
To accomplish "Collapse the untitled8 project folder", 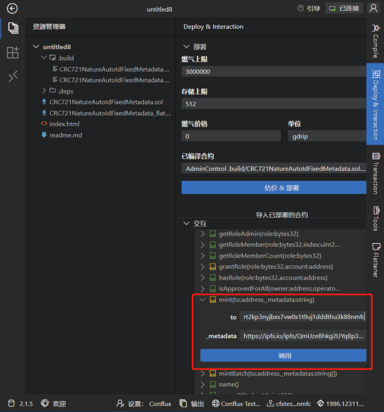I will coord(36,47).
